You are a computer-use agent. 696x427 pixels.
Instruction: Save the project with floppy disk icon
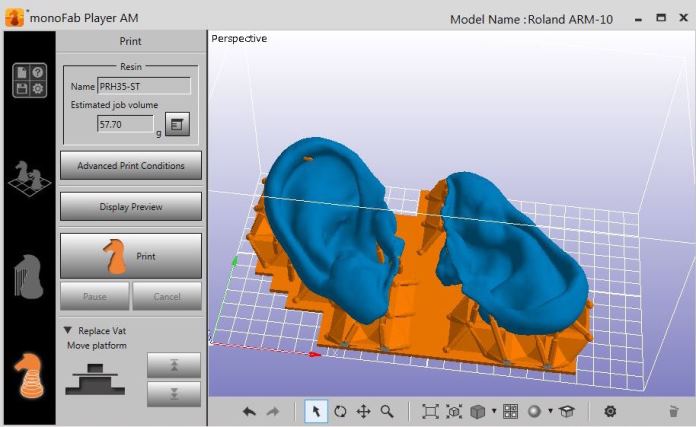22,88
